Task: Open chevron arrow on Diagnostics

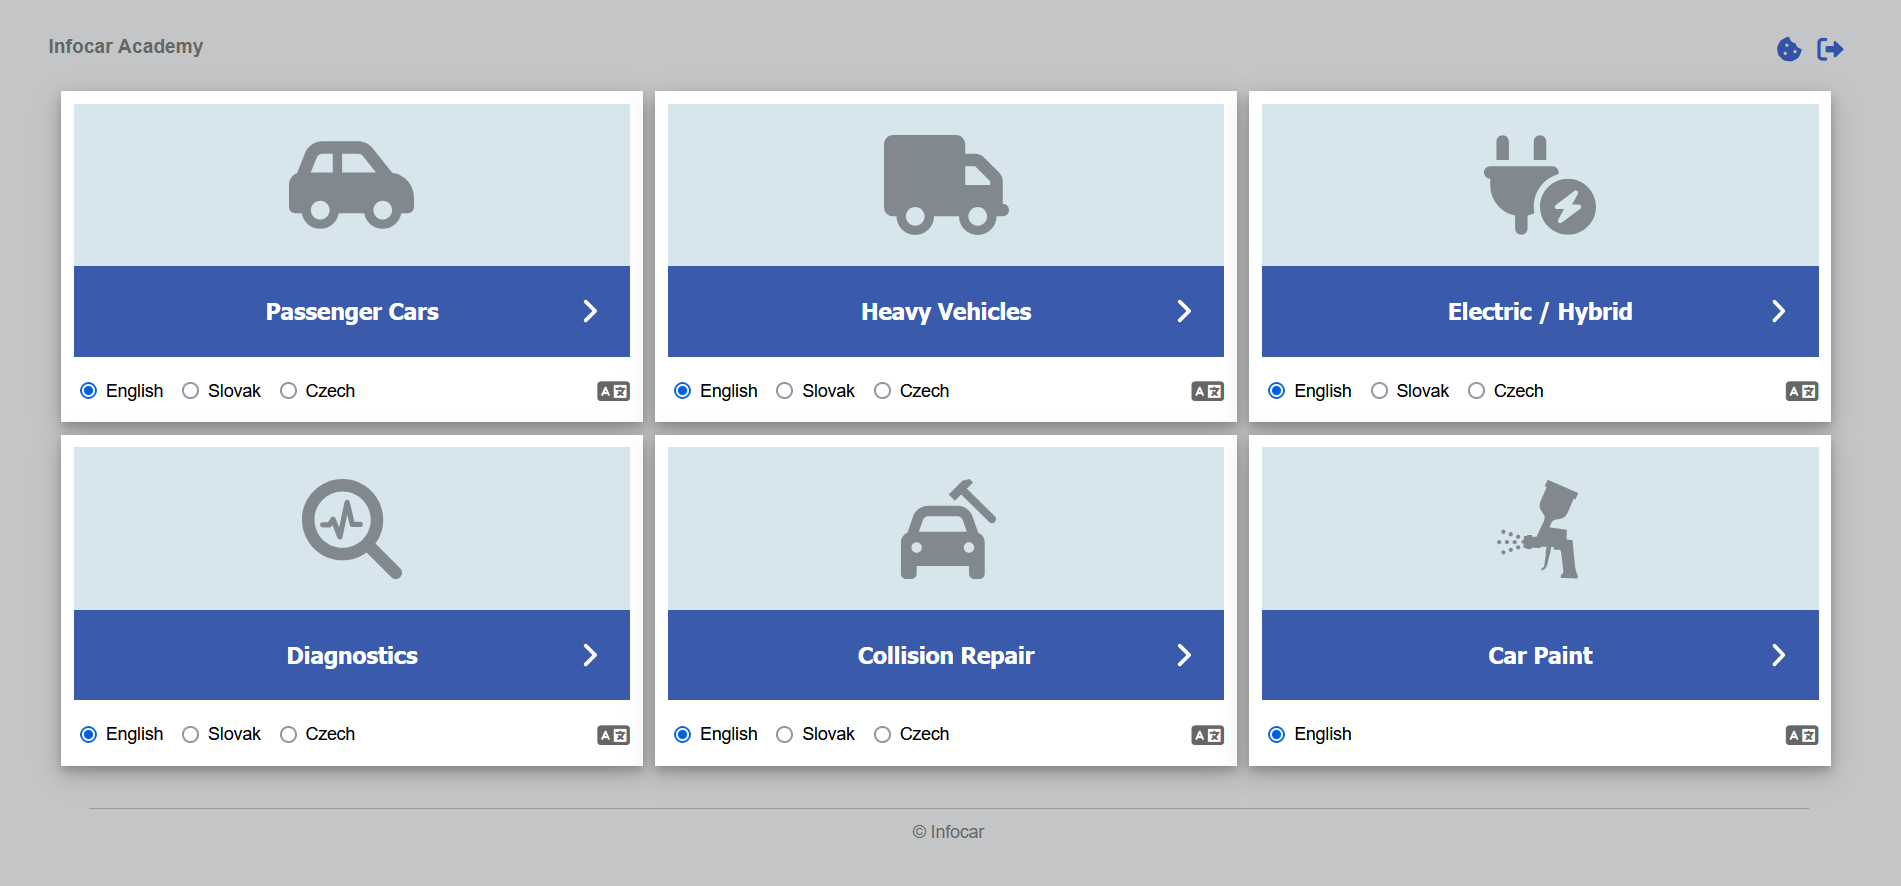Action: pyautogui.click(x=590, y=655)
